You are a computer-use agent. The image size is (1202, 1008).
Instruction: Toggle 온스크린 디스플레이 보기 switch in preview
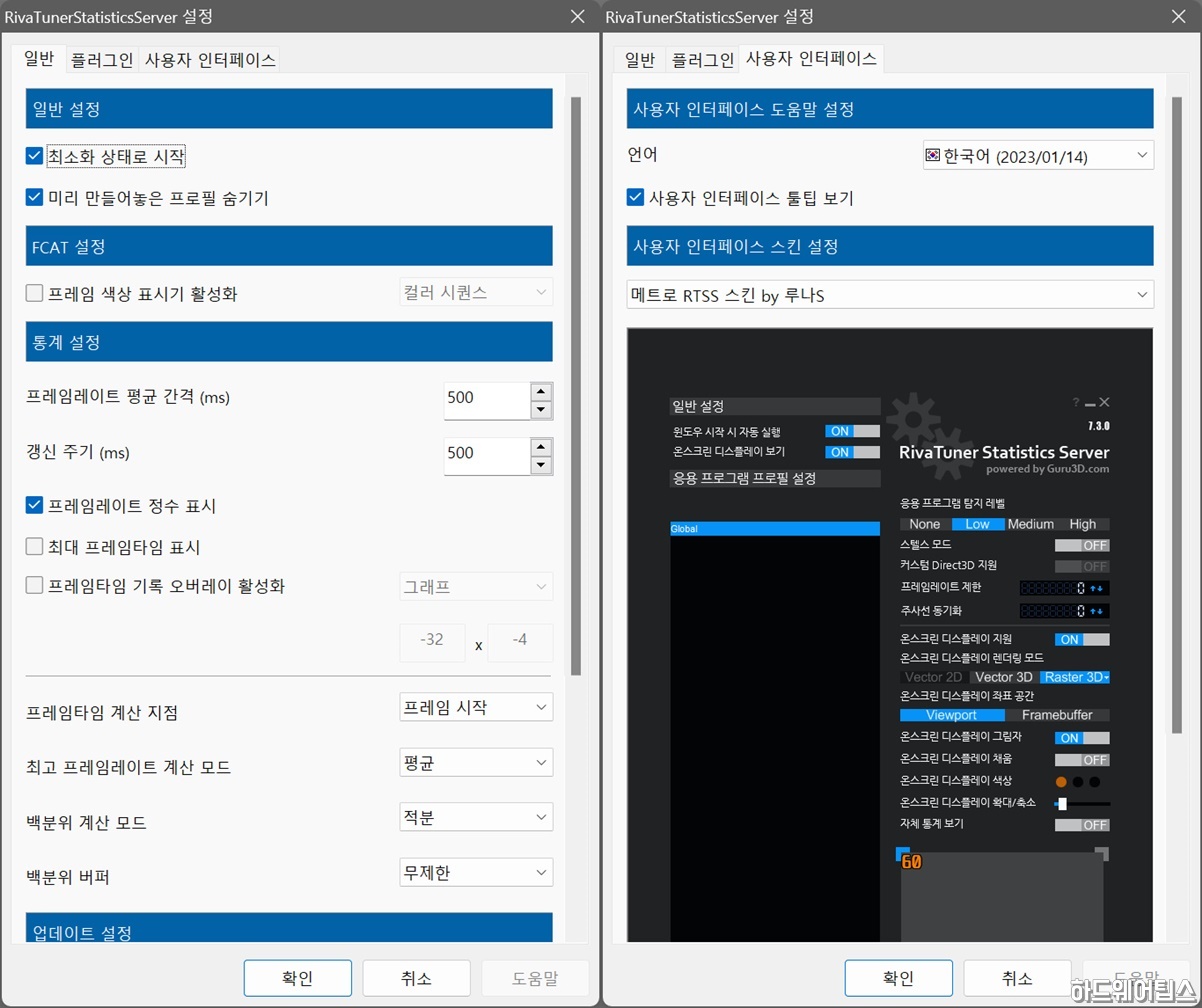(852, 452)
